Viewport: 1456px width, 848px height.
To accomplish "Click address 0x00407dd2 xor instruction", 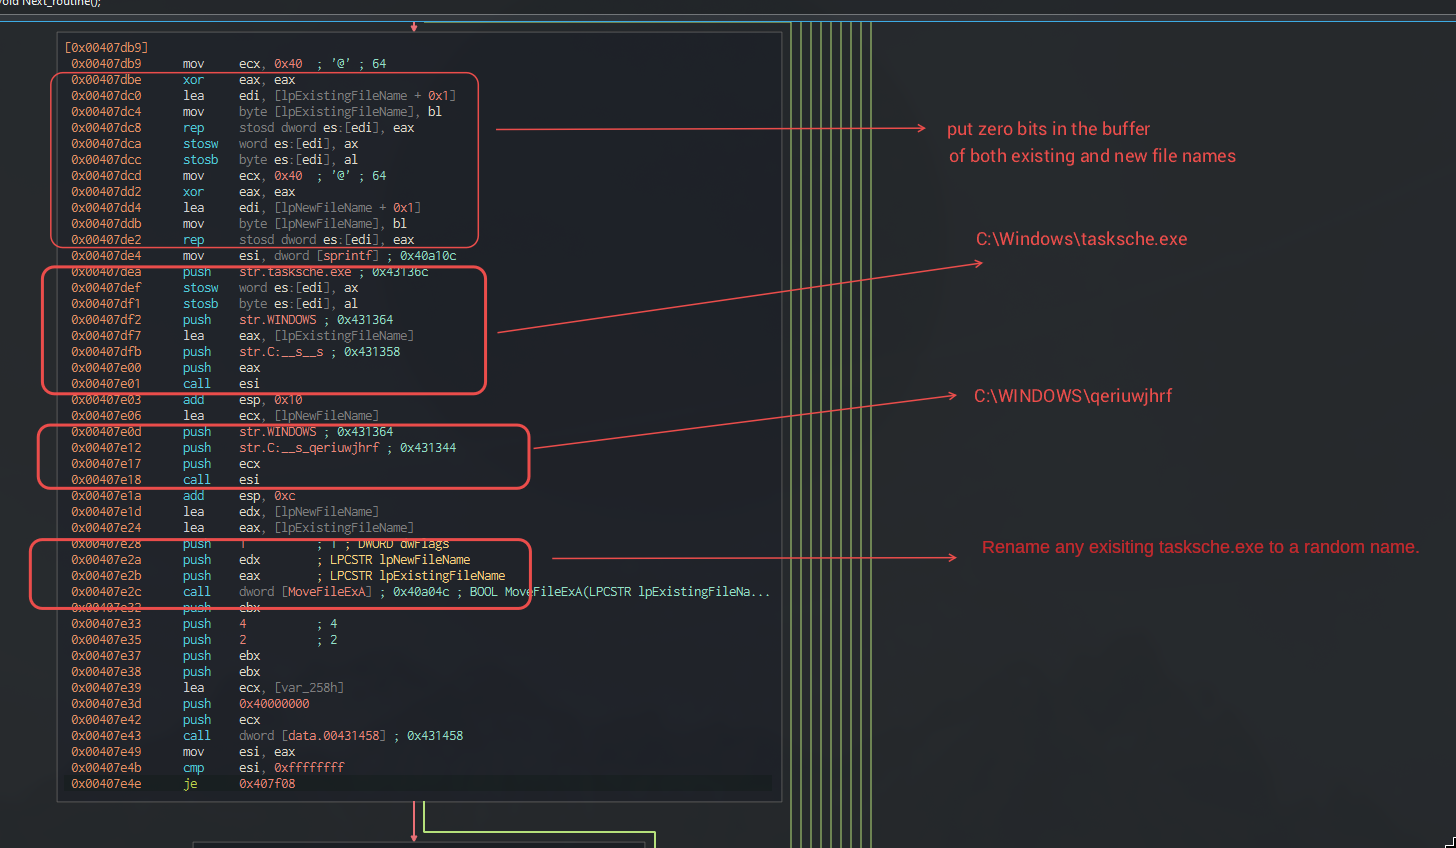I will [183, 191].
